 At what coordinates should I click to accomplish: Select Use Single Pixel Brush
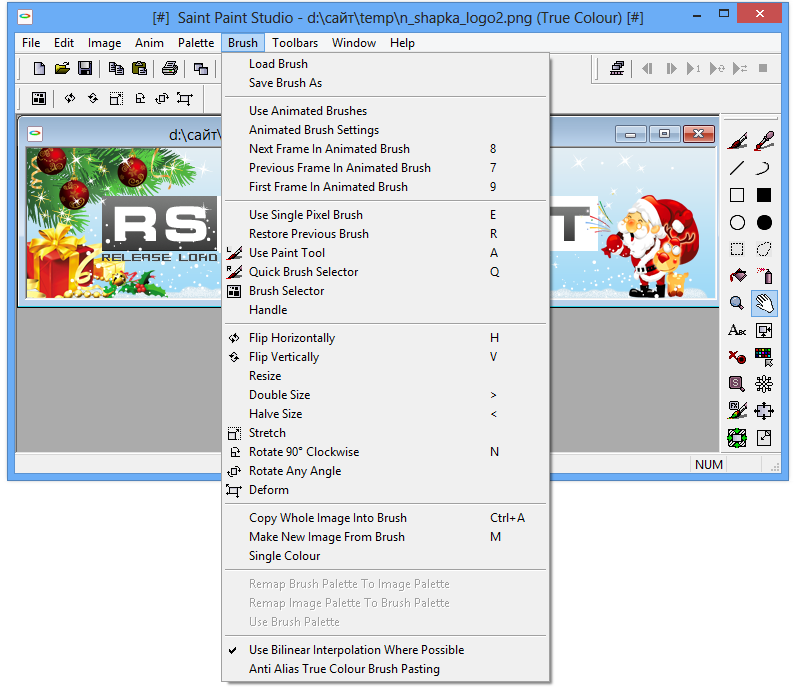tap(385, 215)
